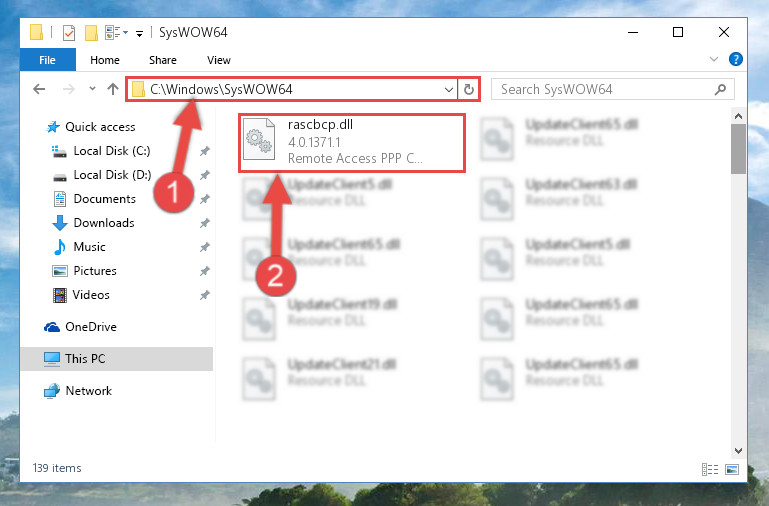Expand the ribbon using the chevron

tap(714, 59)
